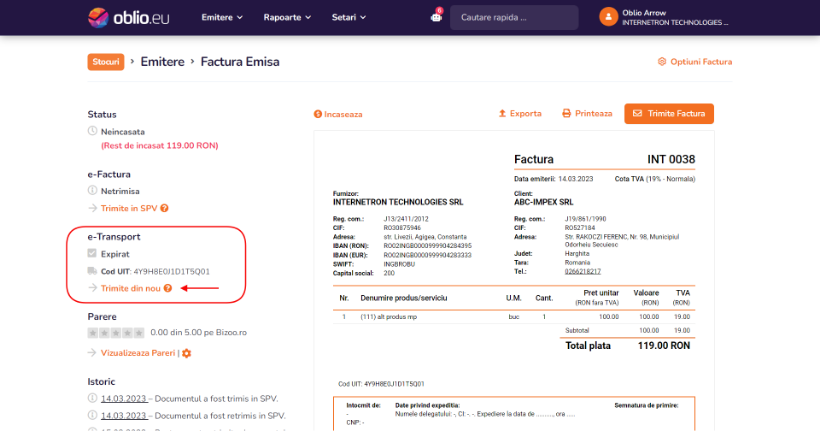Click the info icon beside trimis in SPV
Viewport: 820px width, 431px height.
[92, 398]
